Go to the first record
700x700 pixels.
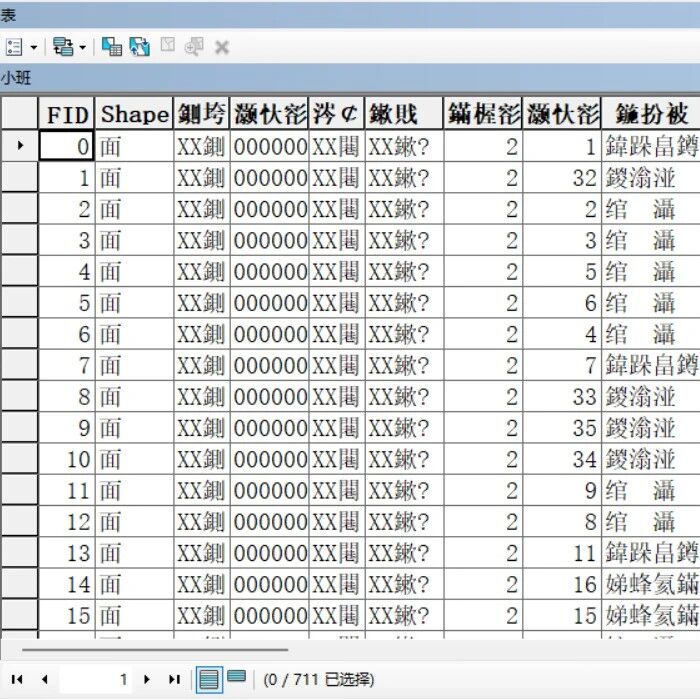[17, 679]
